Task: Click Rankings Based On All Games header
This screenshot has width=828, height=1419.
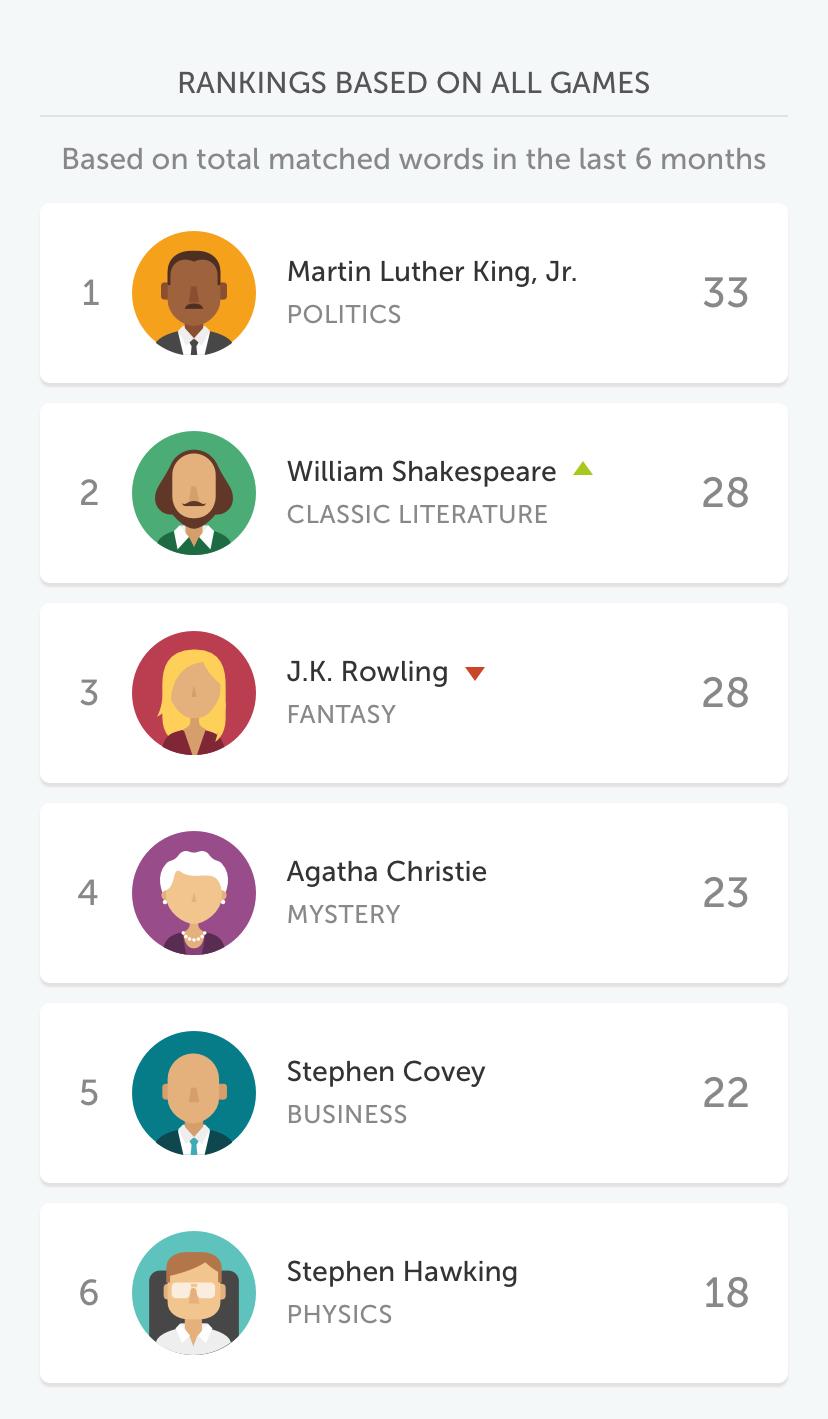Action: point(414,83)
